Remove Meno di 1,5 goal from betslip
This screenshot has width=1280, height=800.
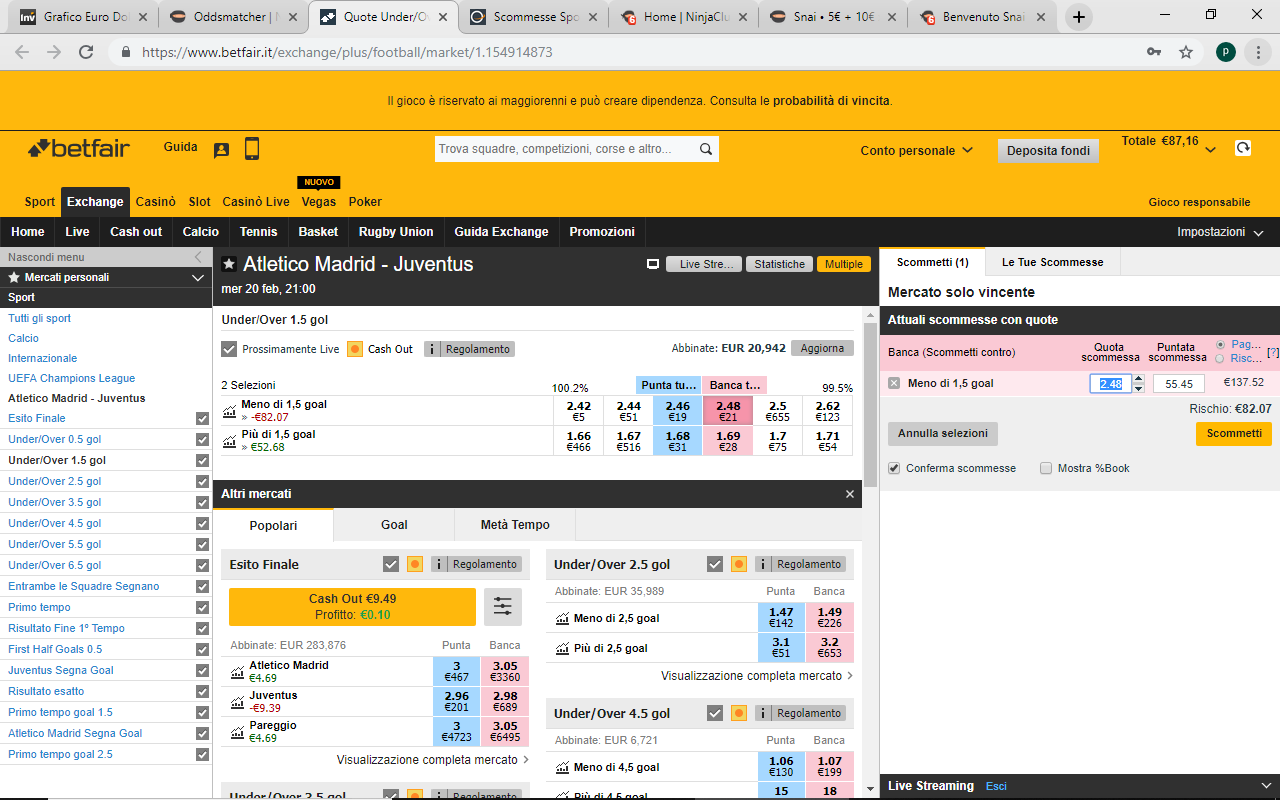[894, 383]
